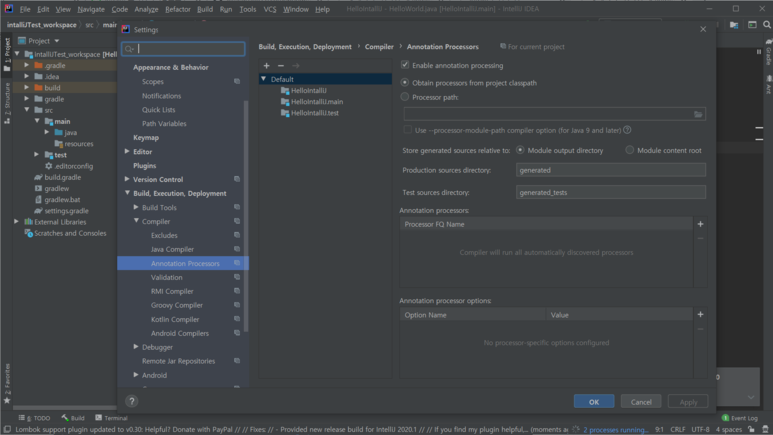The width and height of the screenshot is (773, 435).
Task: Click Compiler in the breadcrumb
Action: (379, 47)
